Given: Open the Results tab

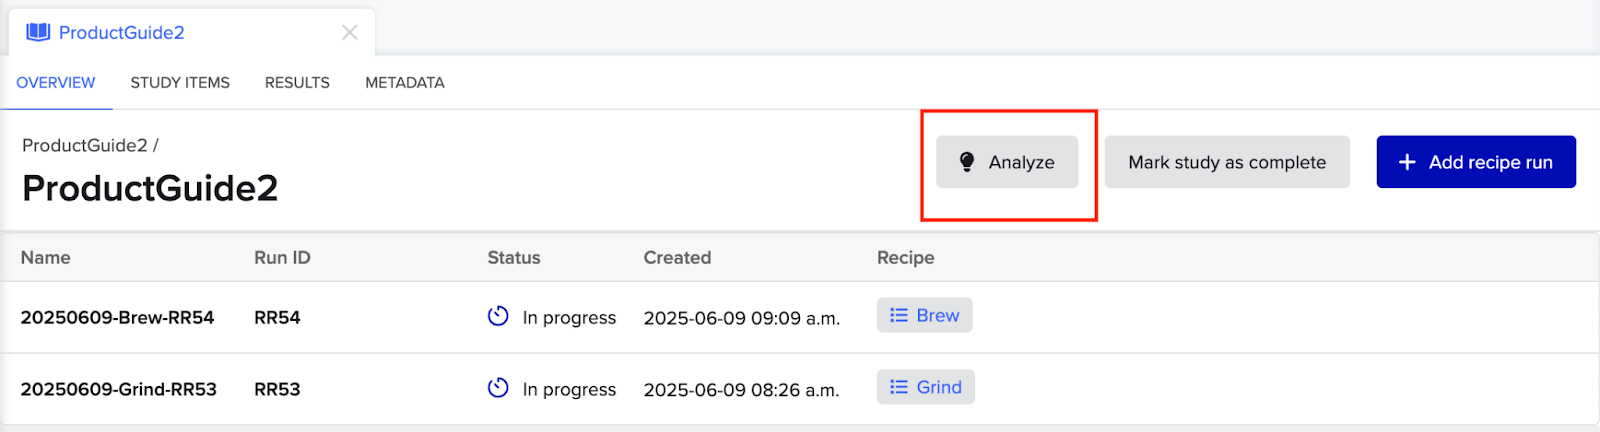Looking at the screenshot, I should pyautogui.click(x=297, y=83).
